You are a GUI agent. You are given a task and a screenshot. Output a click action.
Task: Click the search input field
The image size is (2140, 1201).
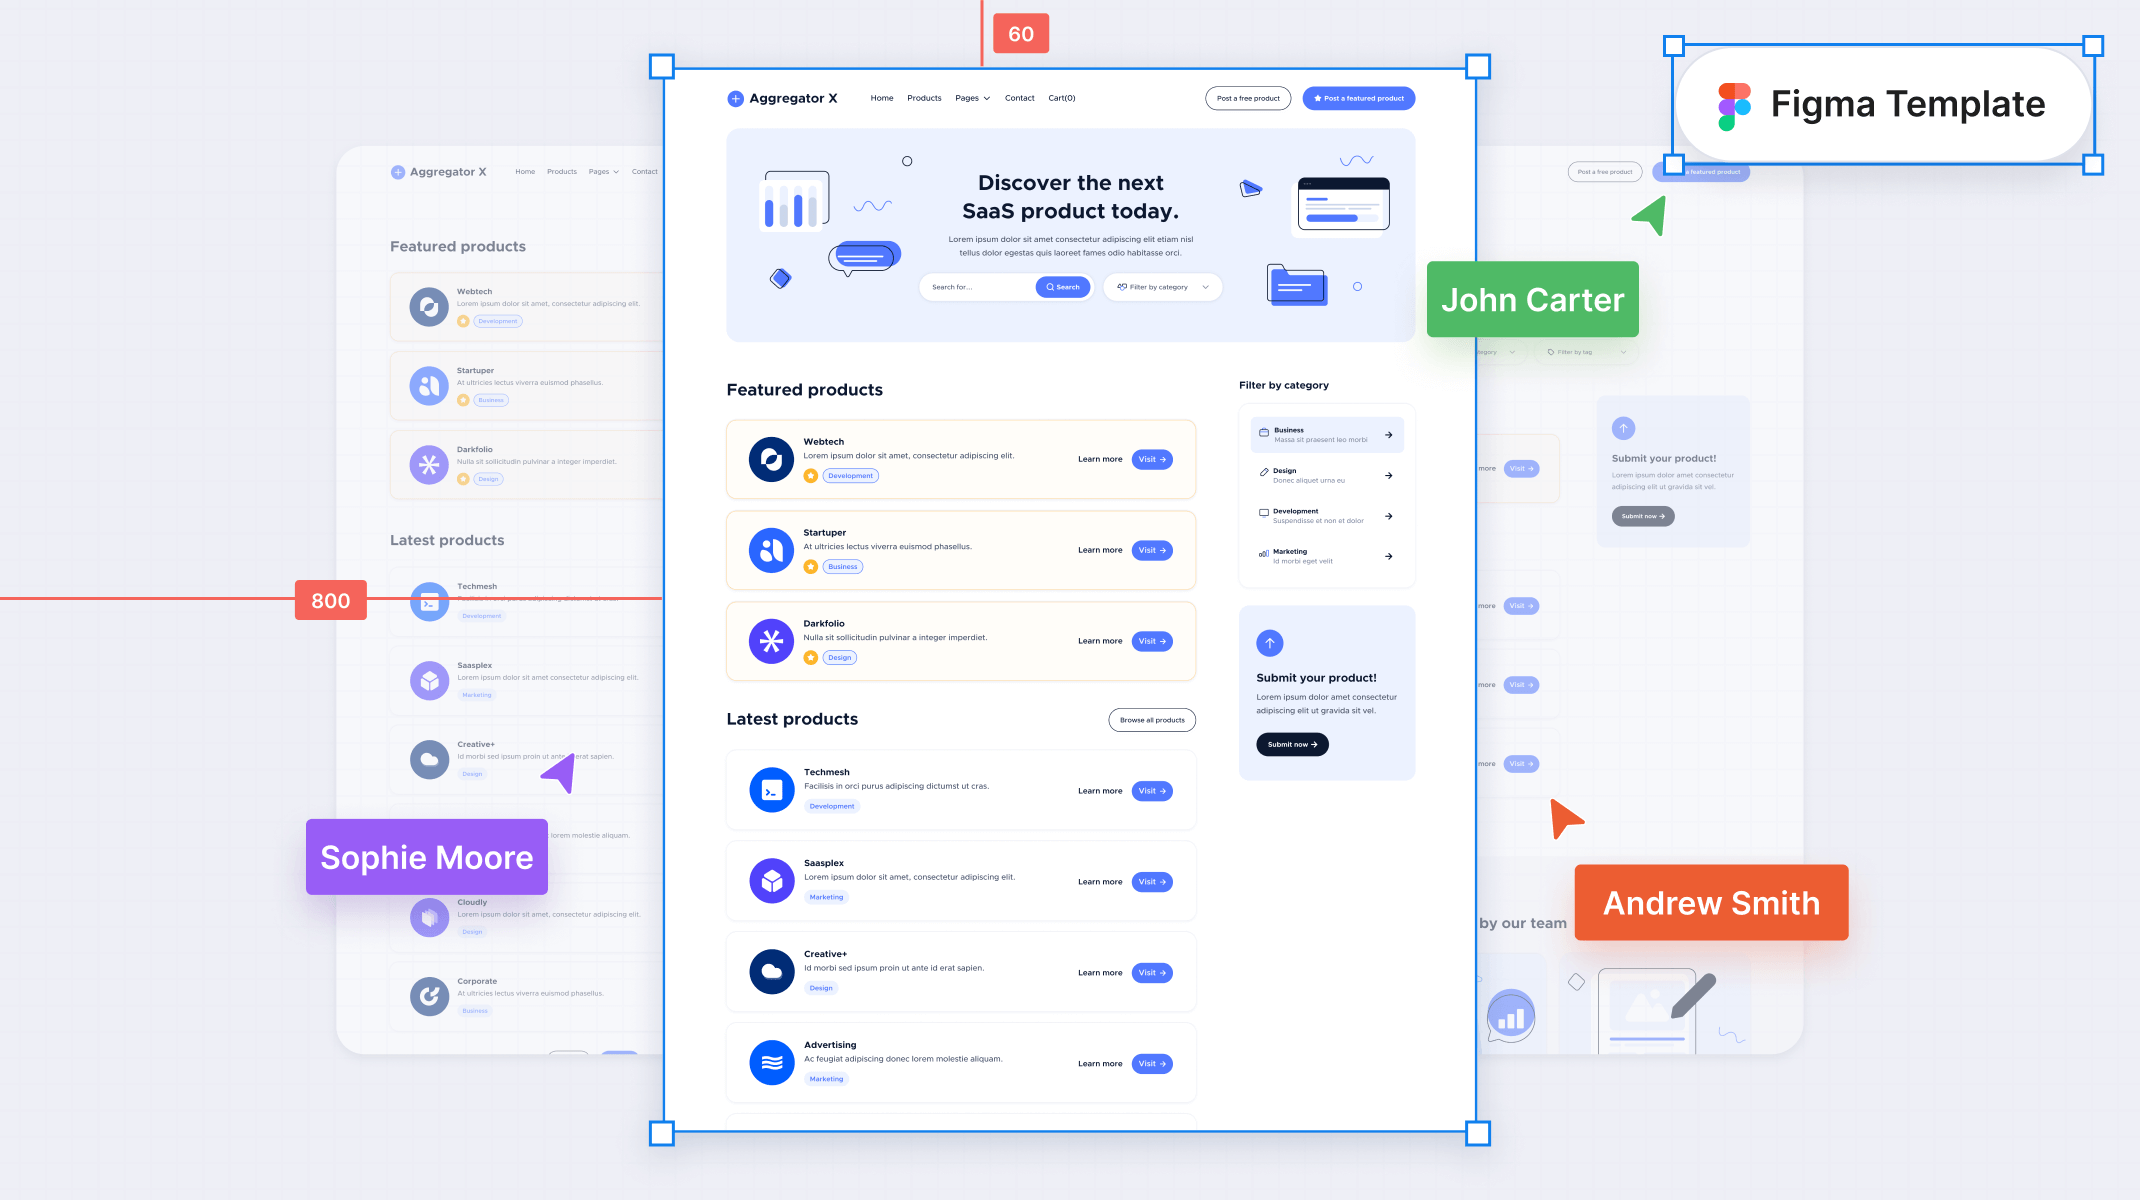click(977, 285)
